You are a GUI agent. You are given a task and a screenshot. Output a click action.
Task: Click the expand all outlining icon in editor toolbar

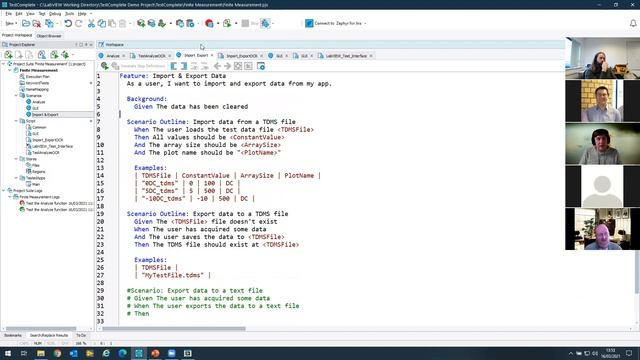238,66
